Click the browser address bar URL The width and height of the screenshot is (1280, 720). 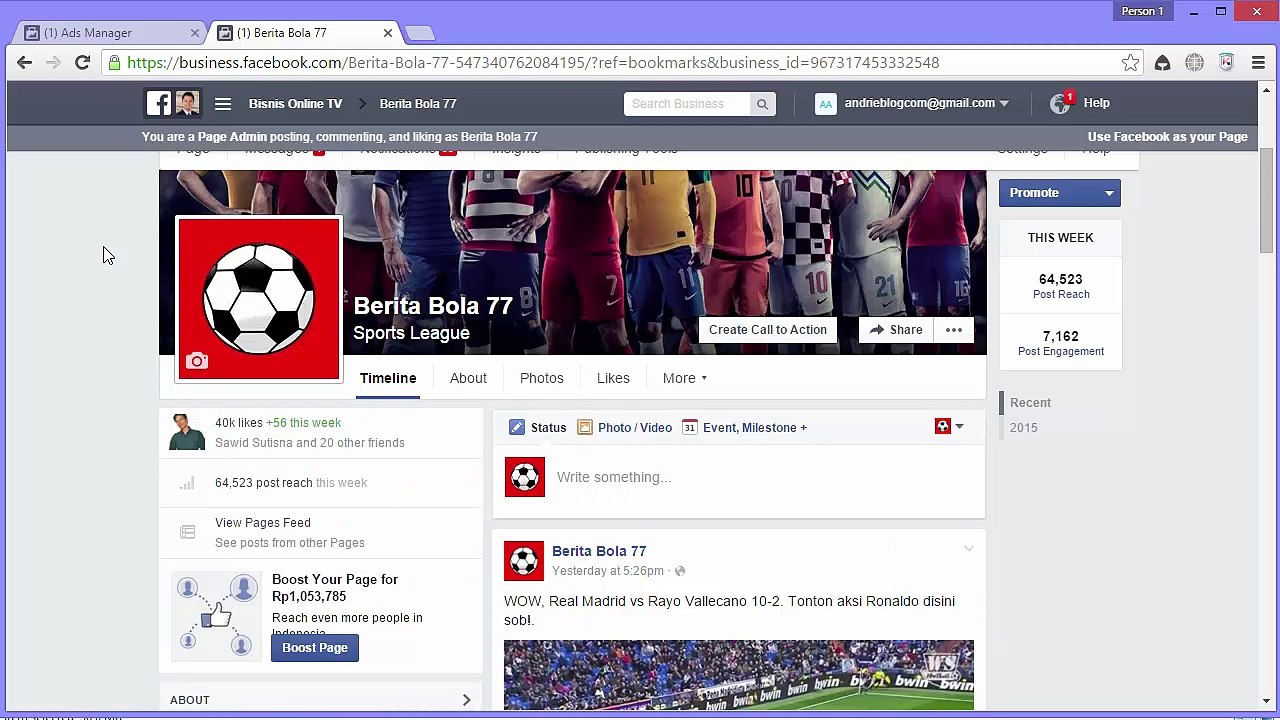click(533, 63)
